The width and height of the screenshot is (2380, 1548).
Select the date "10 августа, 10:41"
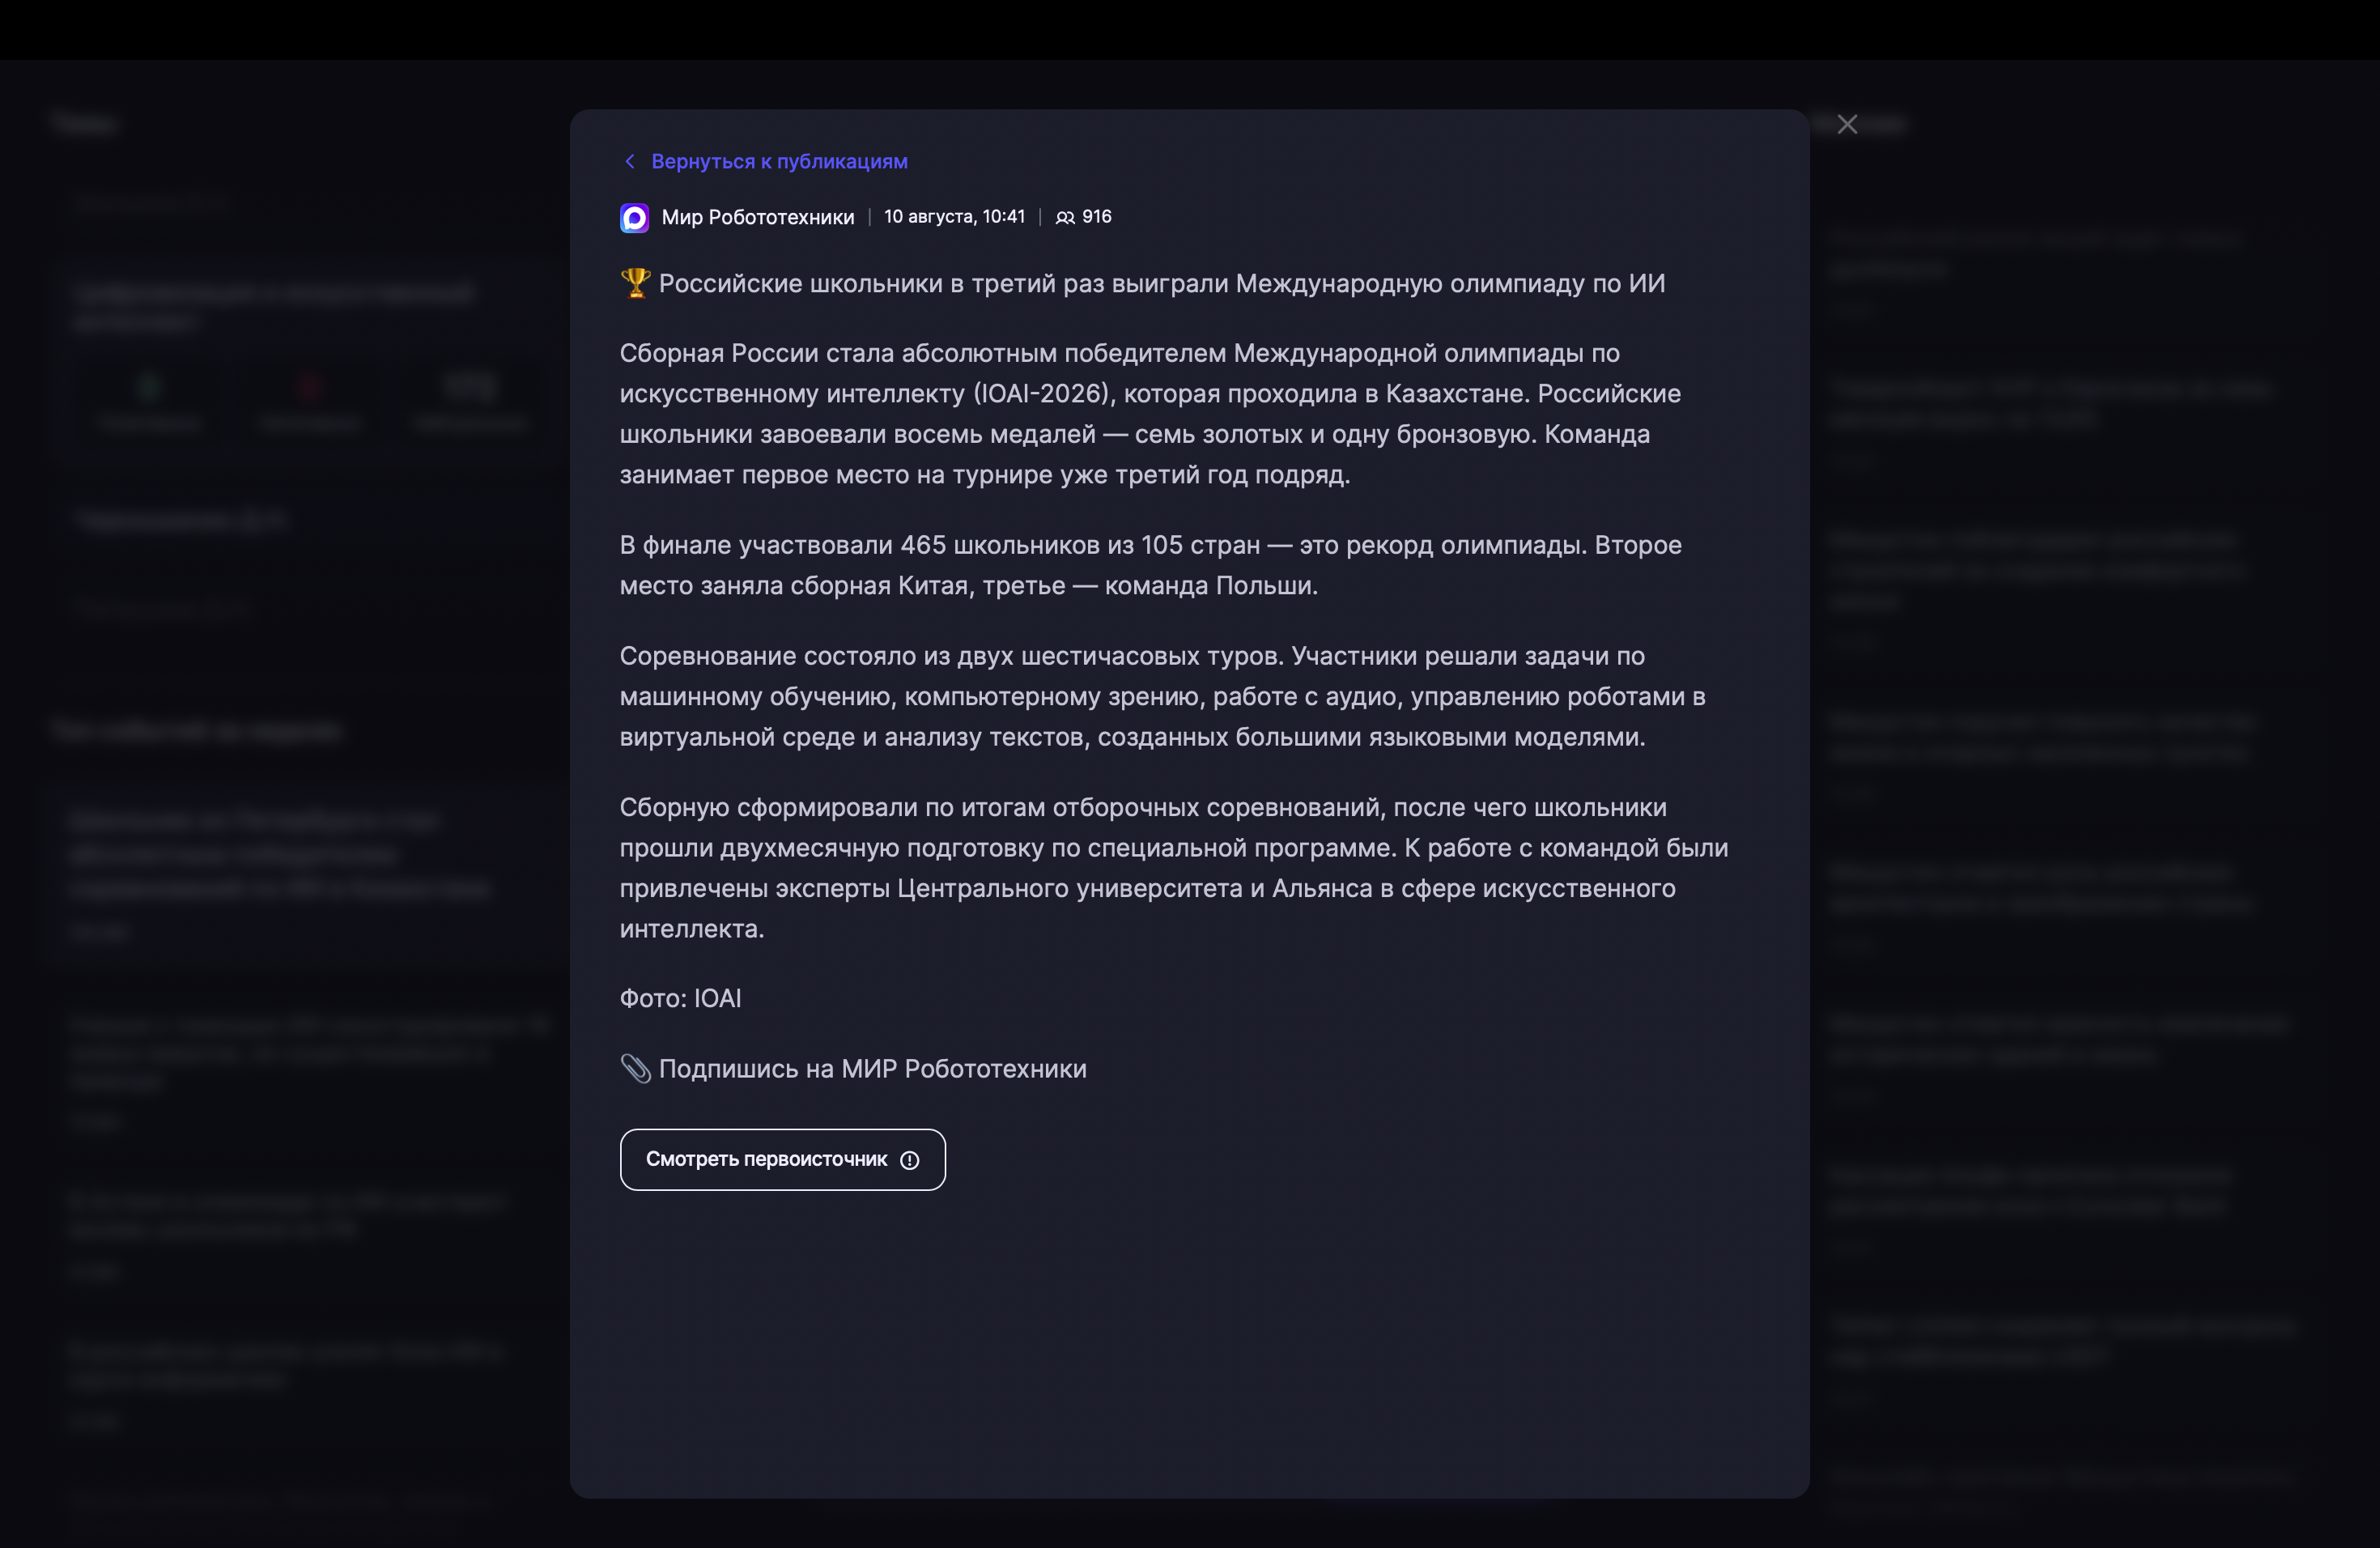[x=954, y=216]
